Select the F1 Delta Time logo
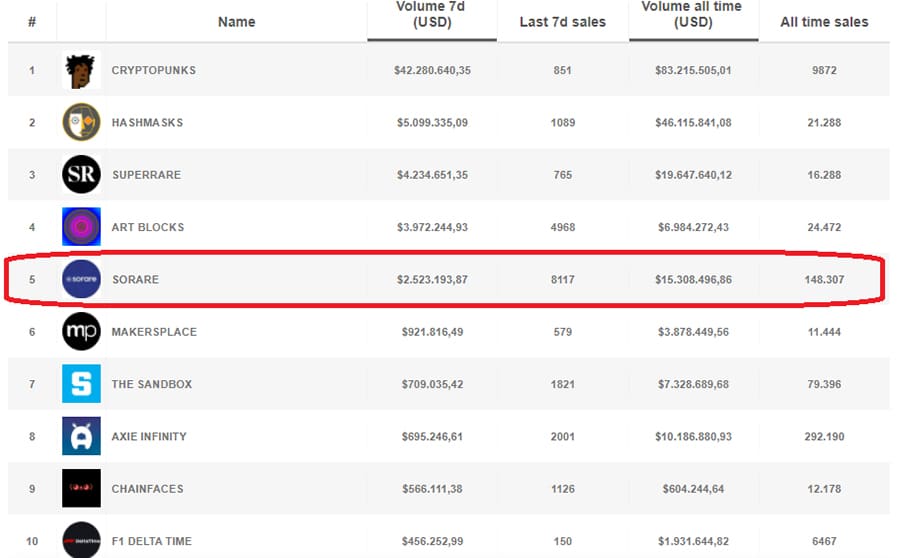The height and width of the screenshot is (558, 900). [x=81, y=540]
